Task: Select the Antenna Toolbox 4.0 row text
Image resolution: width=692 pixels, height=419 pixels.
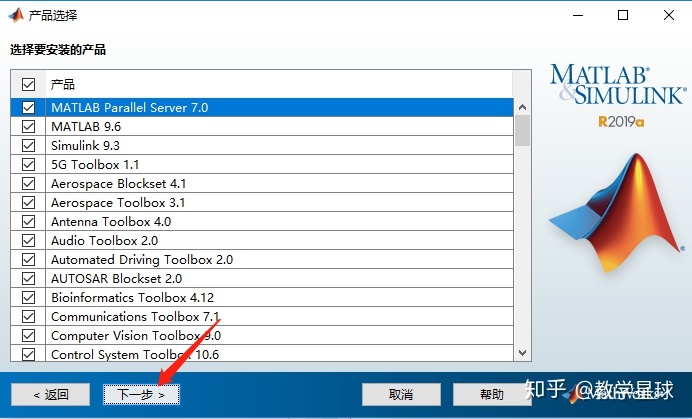Action: pos(111,221)
